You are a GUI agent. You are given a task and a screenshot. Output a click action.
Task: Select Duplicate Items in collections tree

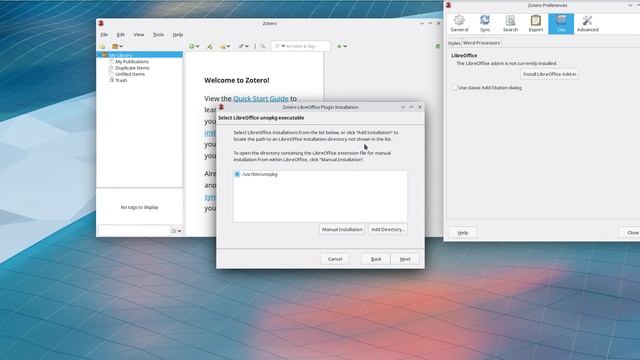132,68
